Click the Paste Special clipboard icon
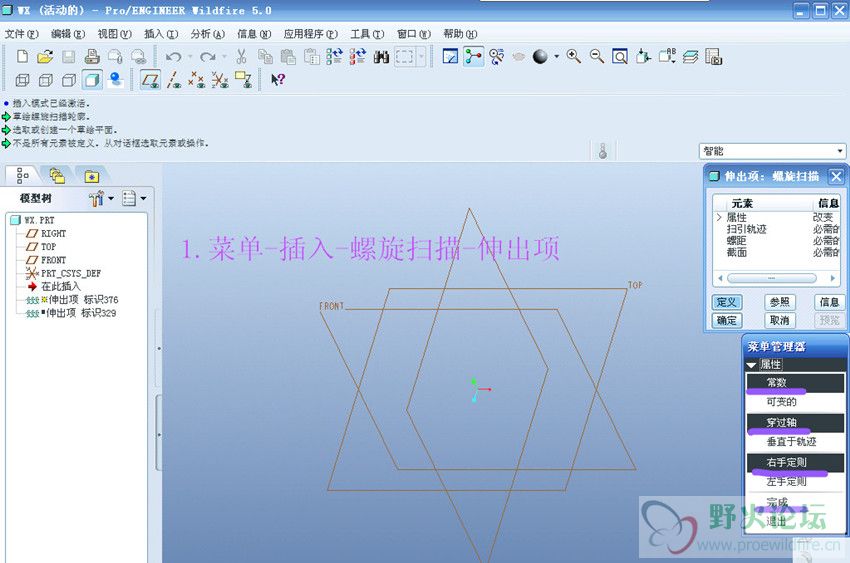 tap(312, 56)
